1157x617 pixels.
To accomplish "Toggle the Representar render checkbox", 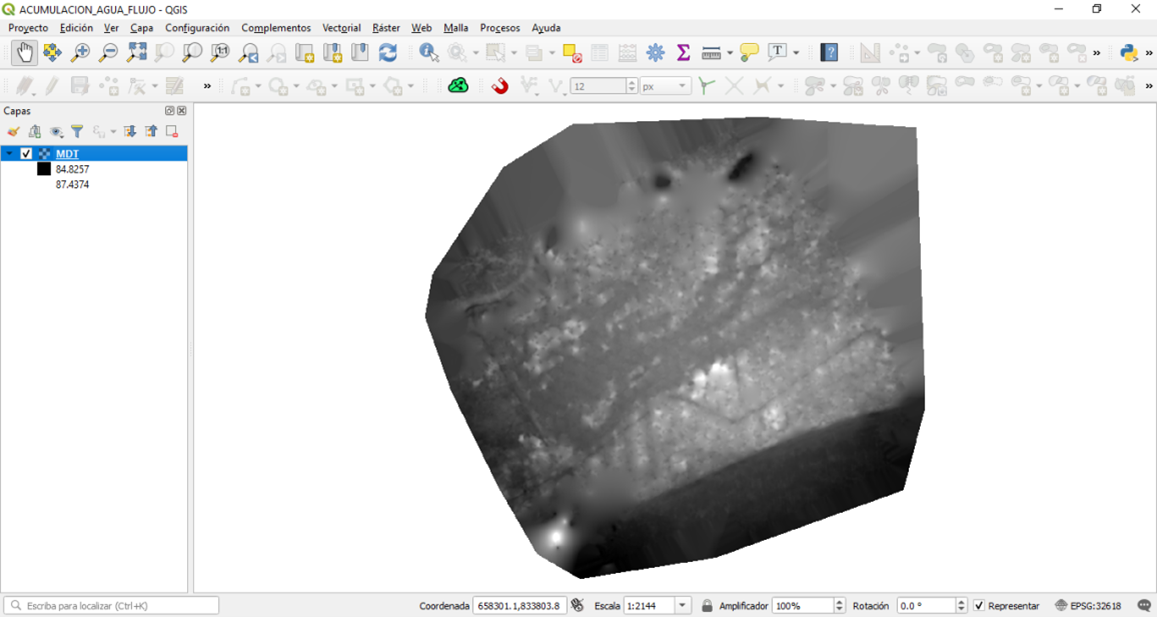I will point(979,606).
